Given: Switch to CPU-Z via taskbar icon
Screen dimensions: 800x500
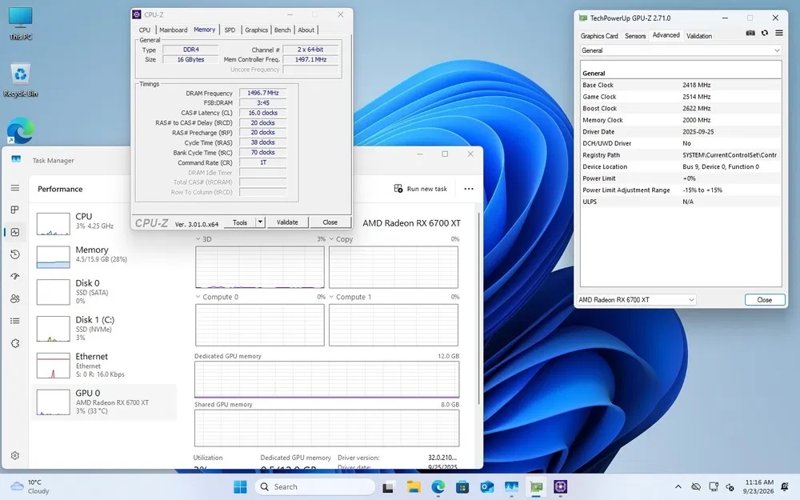Looking at the screenshot, I should click(561, 487).
